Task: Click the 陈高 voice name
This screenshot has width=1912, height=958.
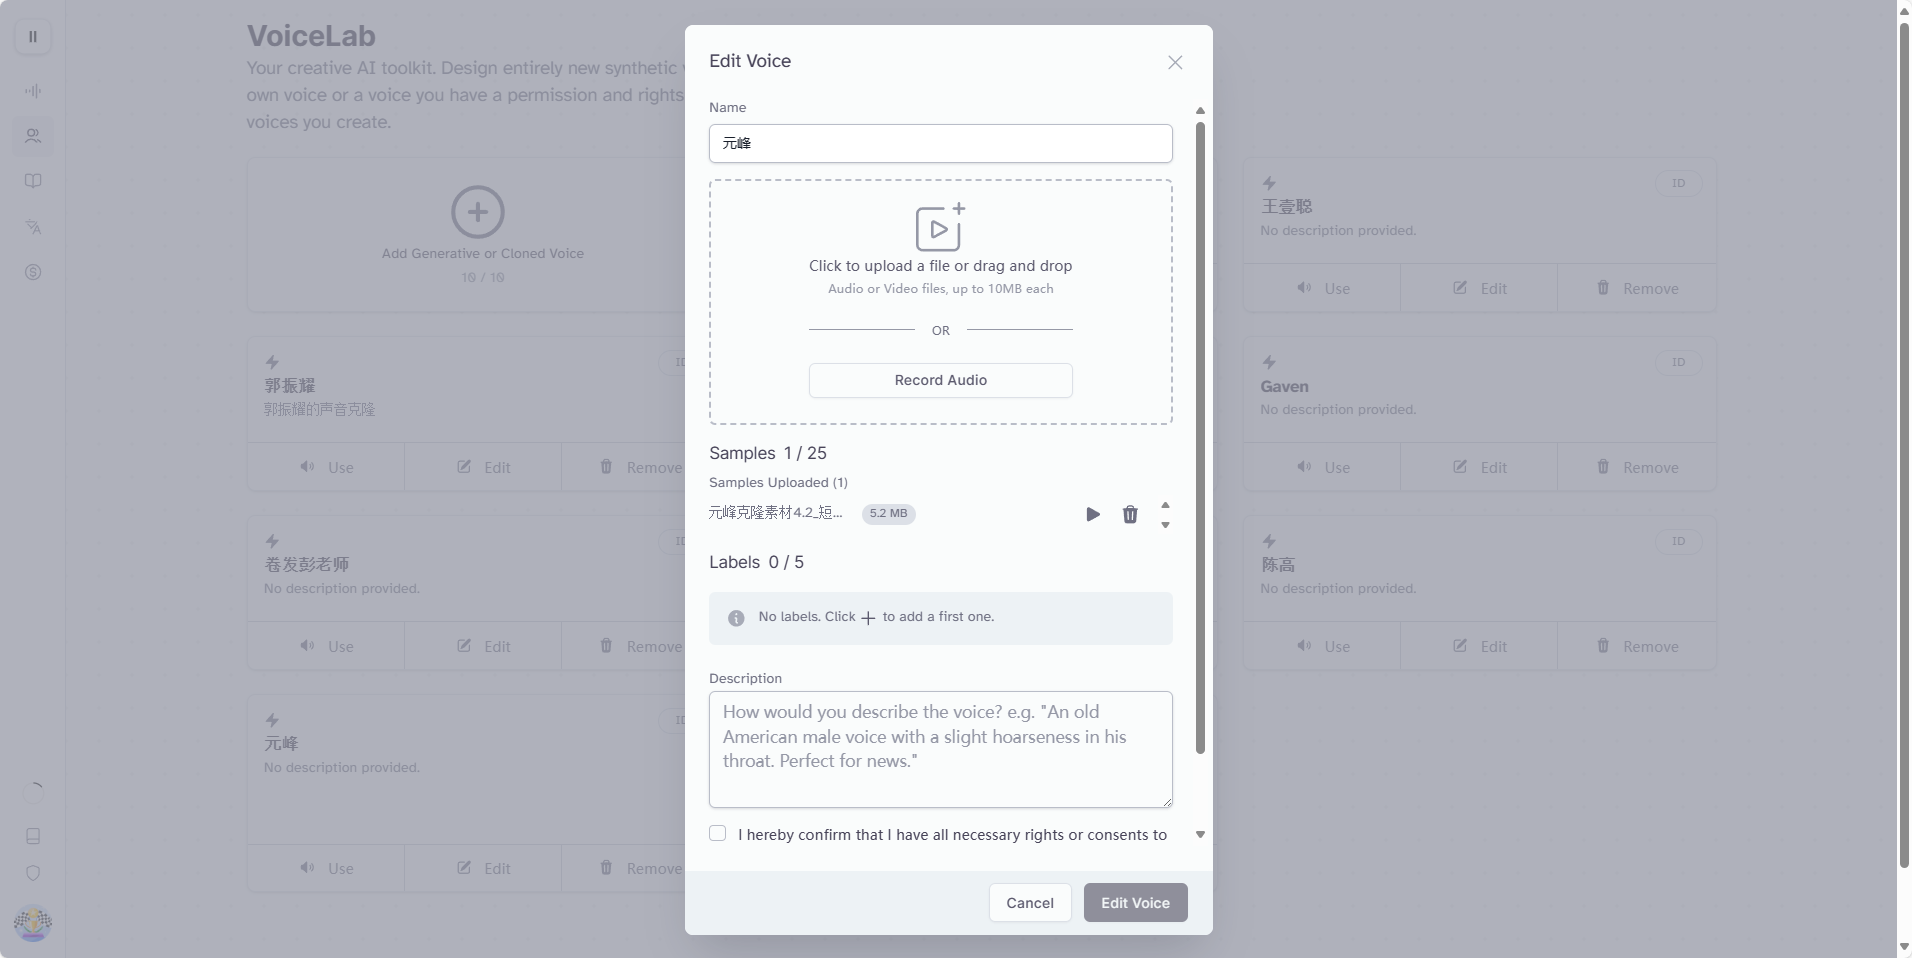Action: [1278, 565]
